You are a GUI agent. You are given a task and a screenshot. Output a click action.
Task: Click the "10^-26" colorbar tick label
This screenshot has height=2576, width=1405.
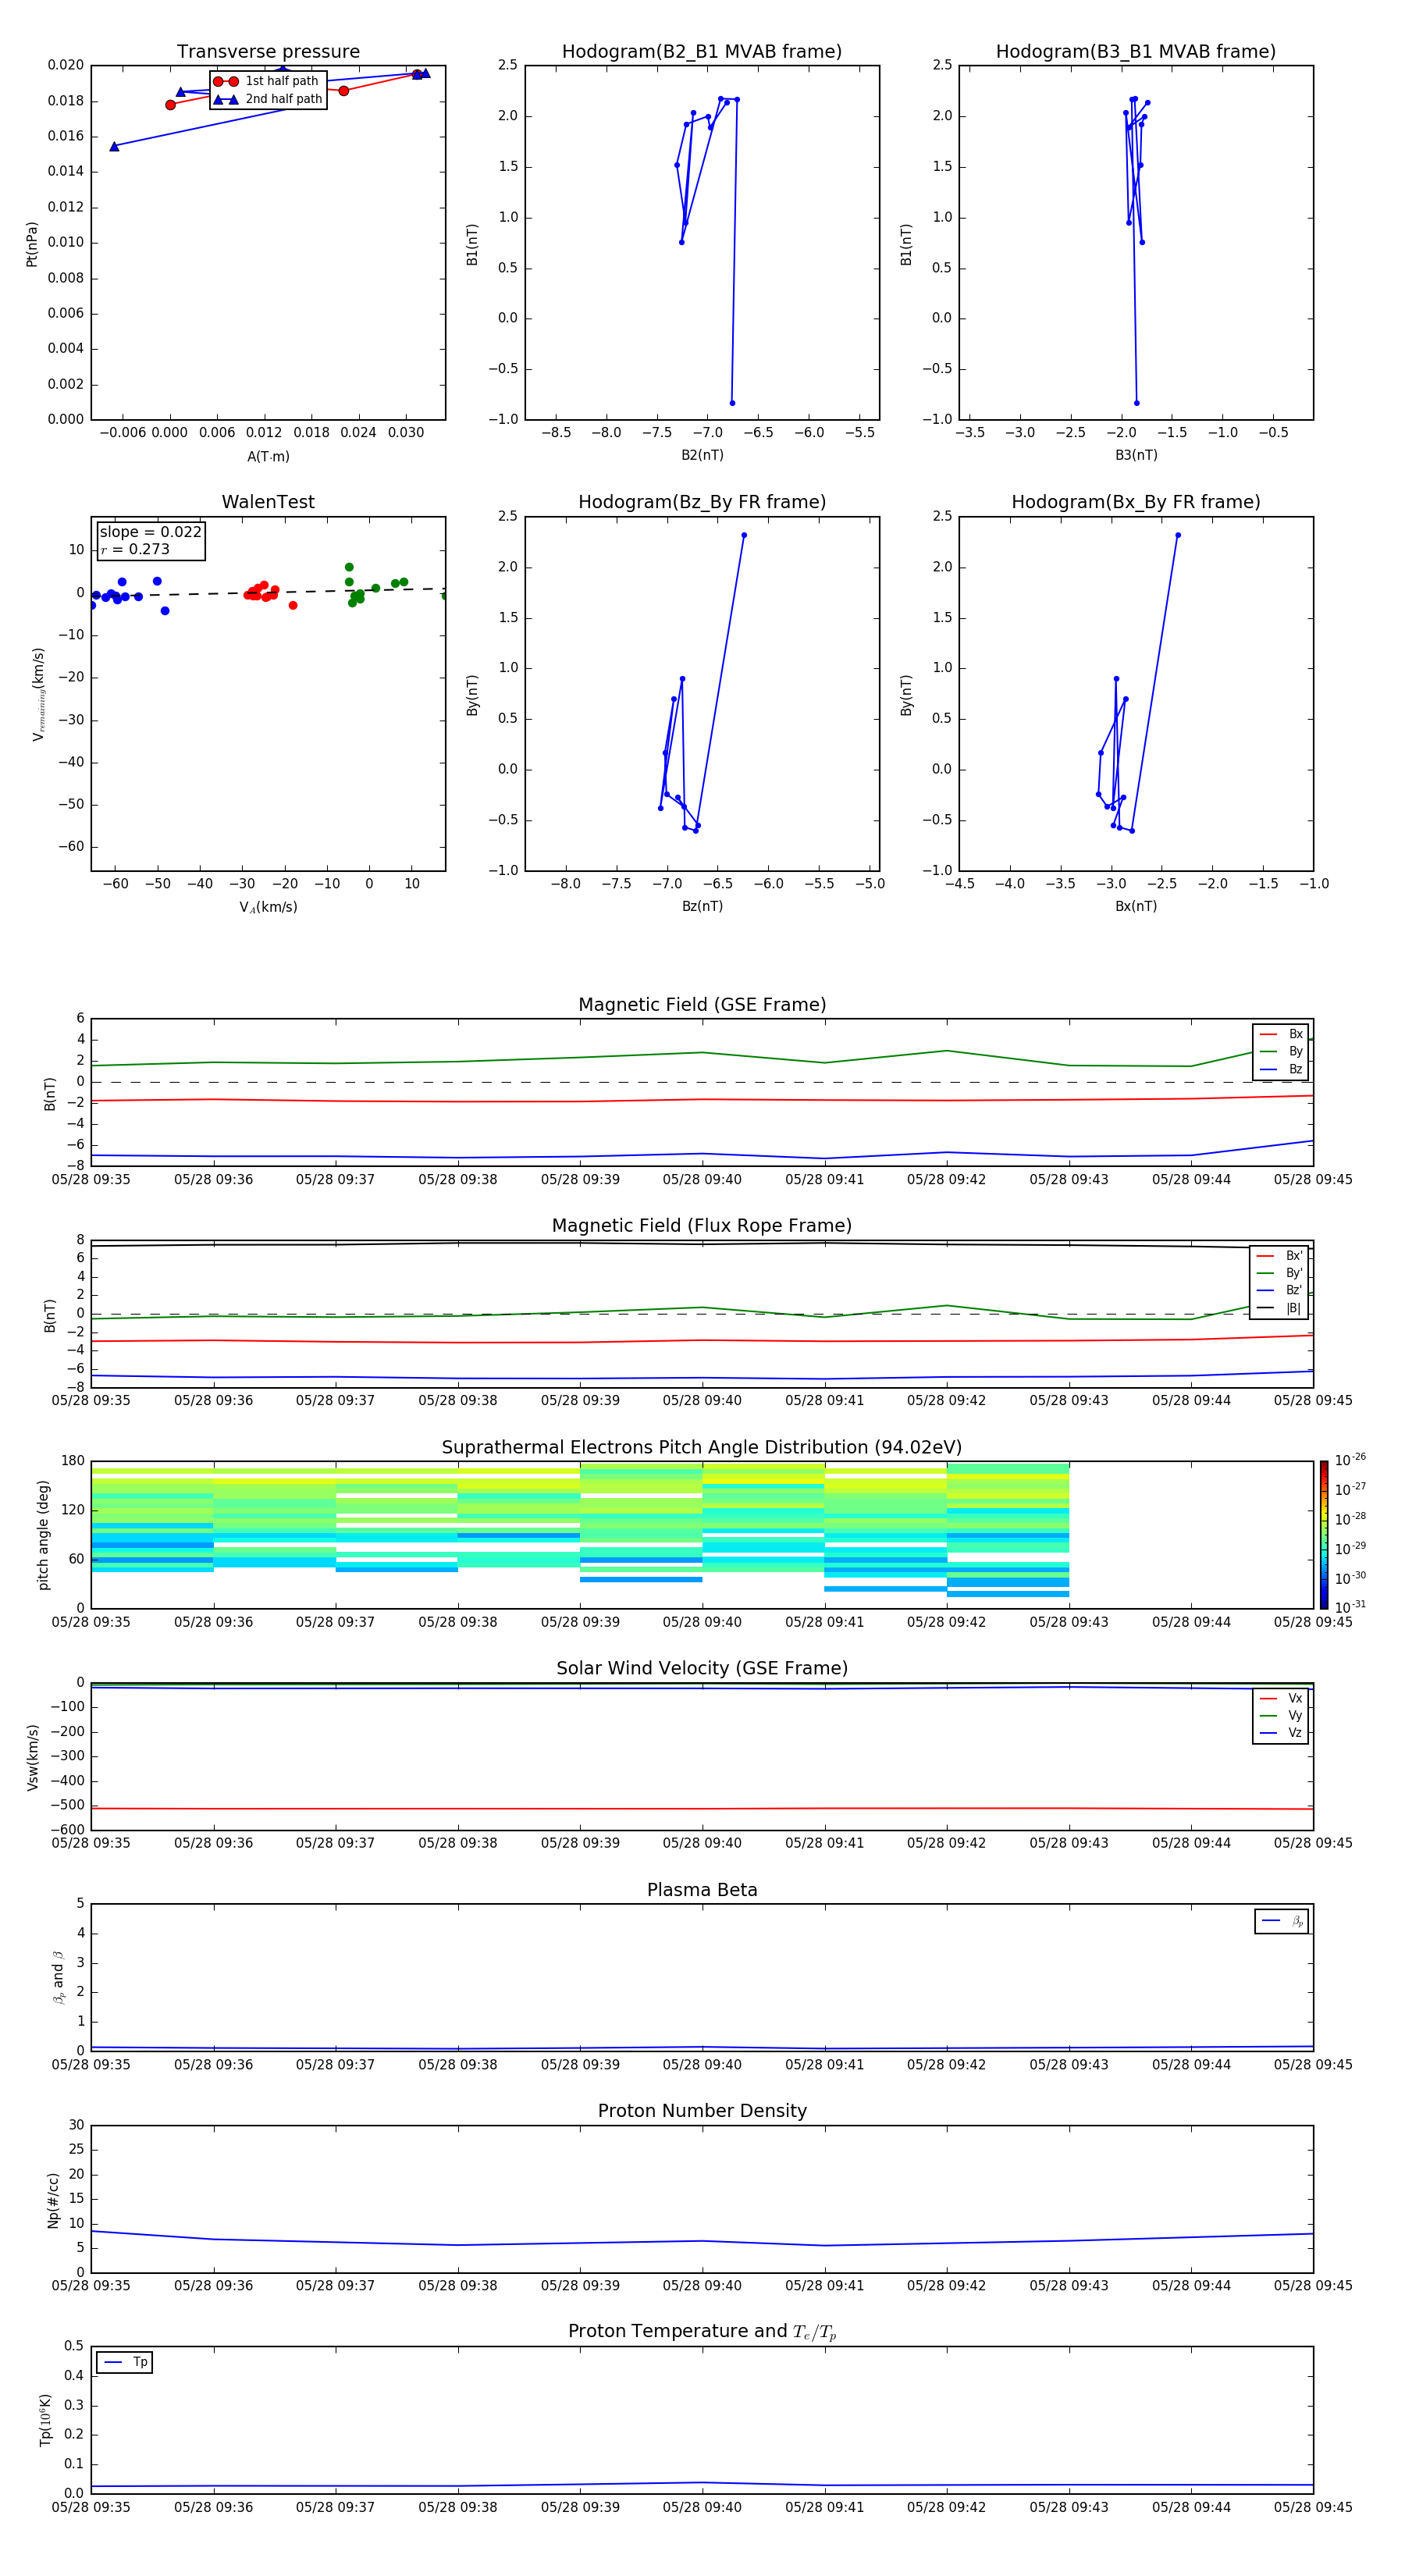coord(1350,1460)
